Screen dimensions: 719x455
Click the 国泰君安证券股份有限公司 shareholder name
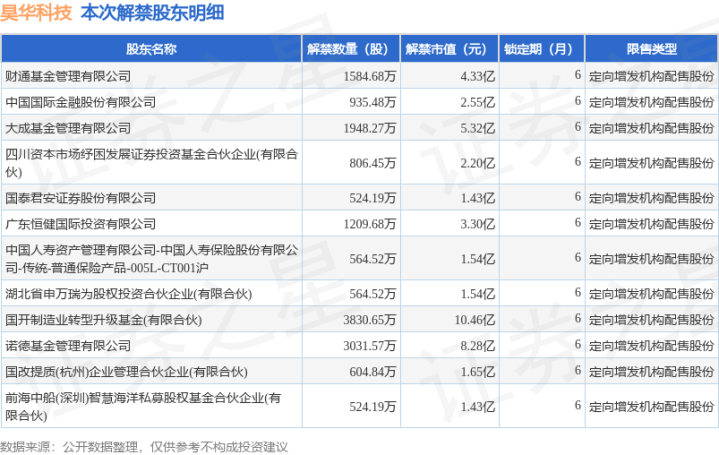(81, 198)
